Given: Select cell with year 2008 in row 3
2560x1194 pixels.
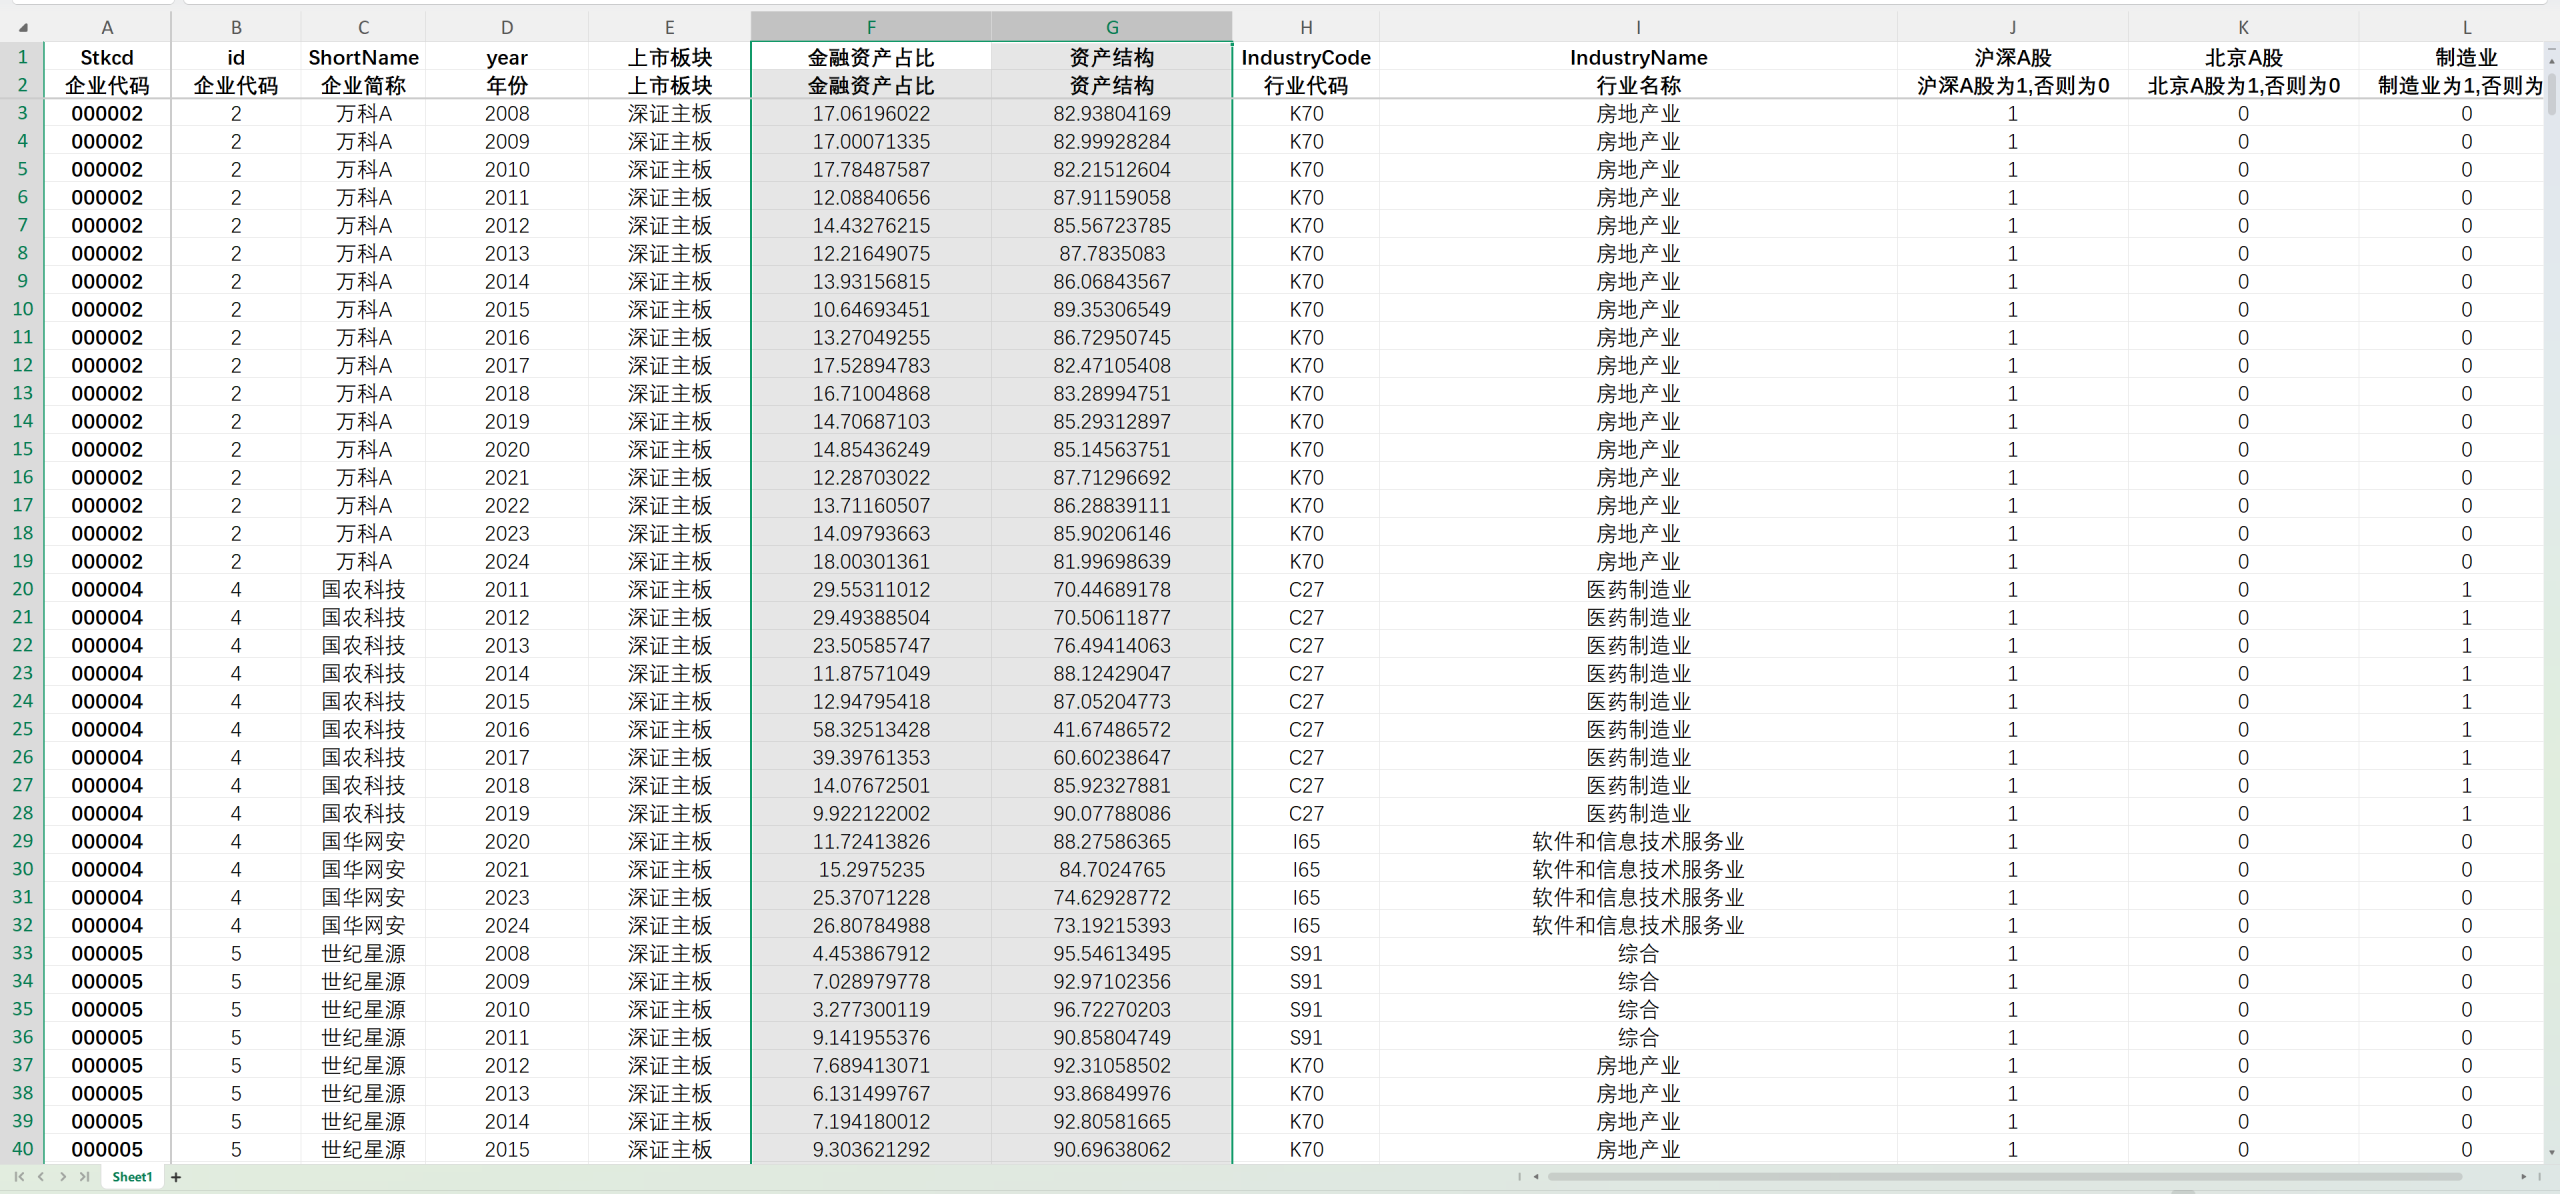Looking at the screenshot, I should 506,114.
